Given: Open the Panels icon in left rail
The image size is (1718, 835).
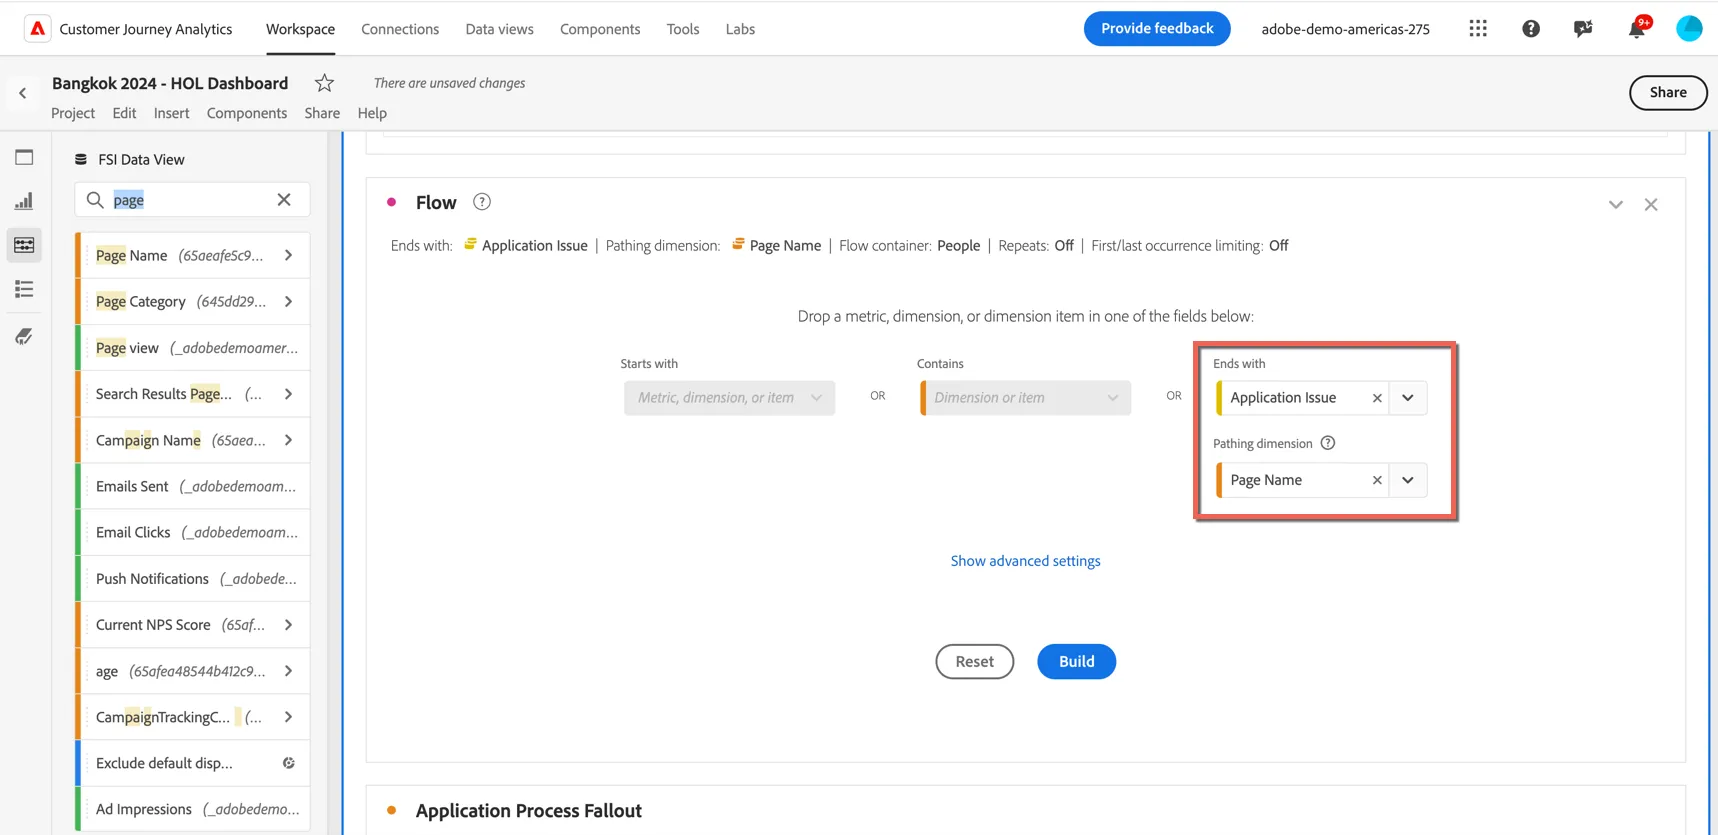Looking at the screenshot, I should (x=24, y=157).
